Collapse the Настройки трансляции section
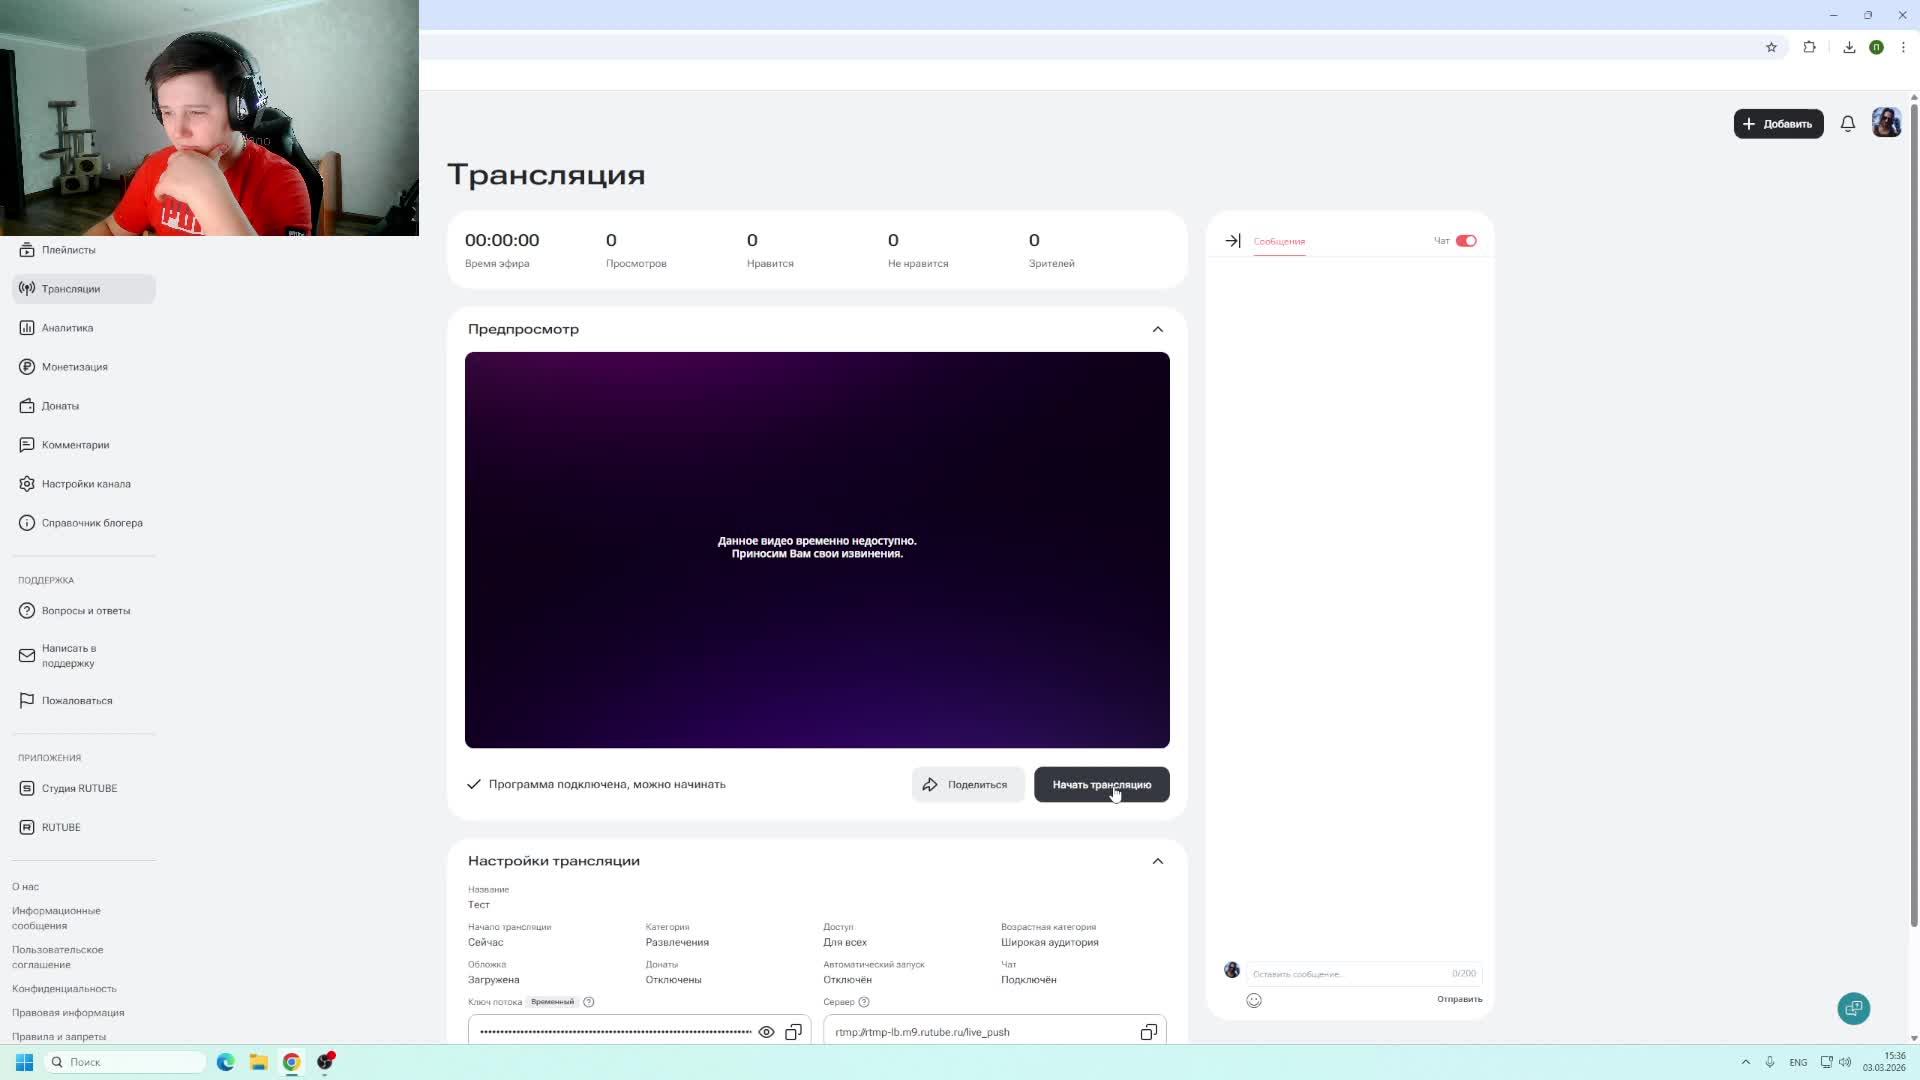Viewport: 1920px width, 1080px height. 1157,861
